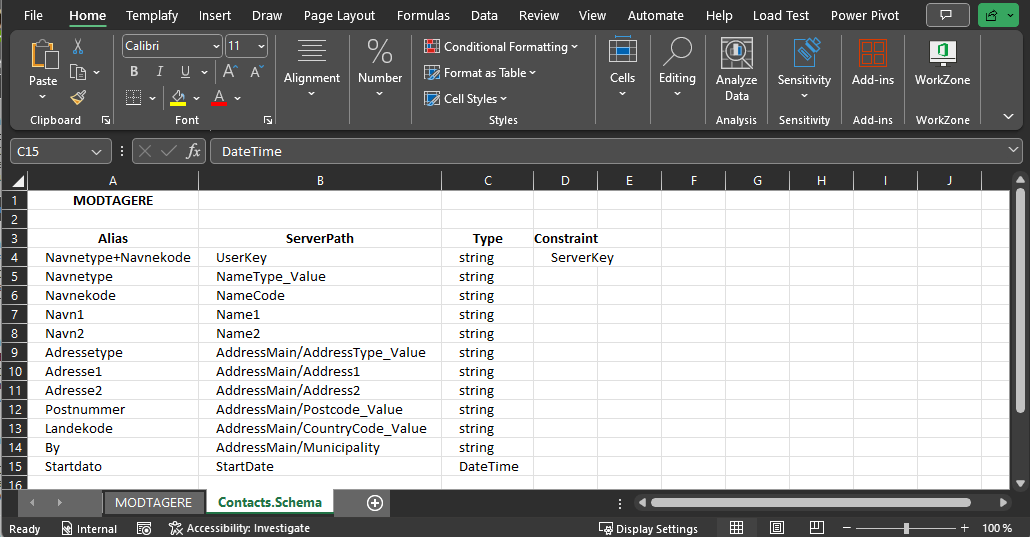Click the Cut scissors icon

pos(78,47)
